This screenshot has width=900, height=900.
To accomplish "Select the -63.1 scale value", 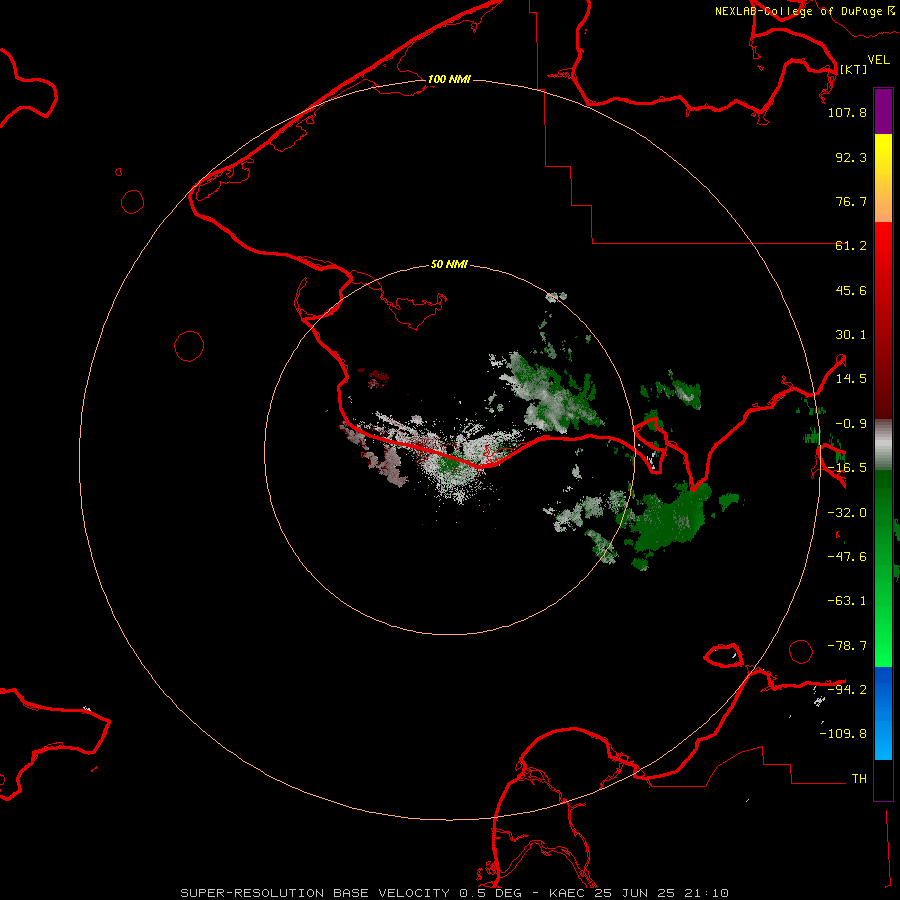I will click(847, 601).
